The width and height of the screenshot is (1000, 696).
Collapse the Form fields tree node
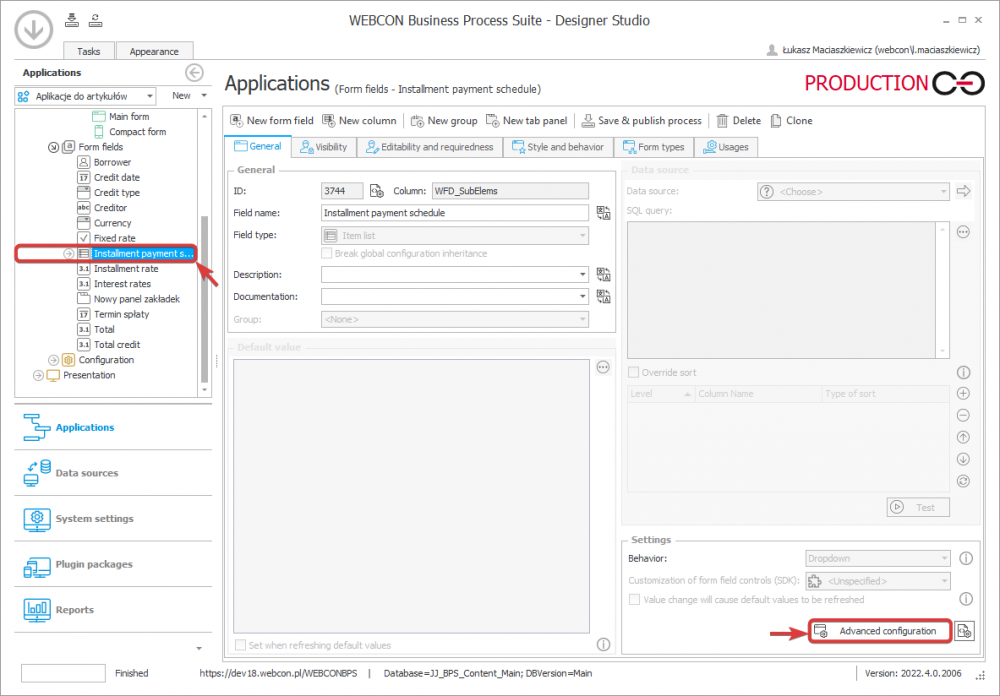(54, 147)
